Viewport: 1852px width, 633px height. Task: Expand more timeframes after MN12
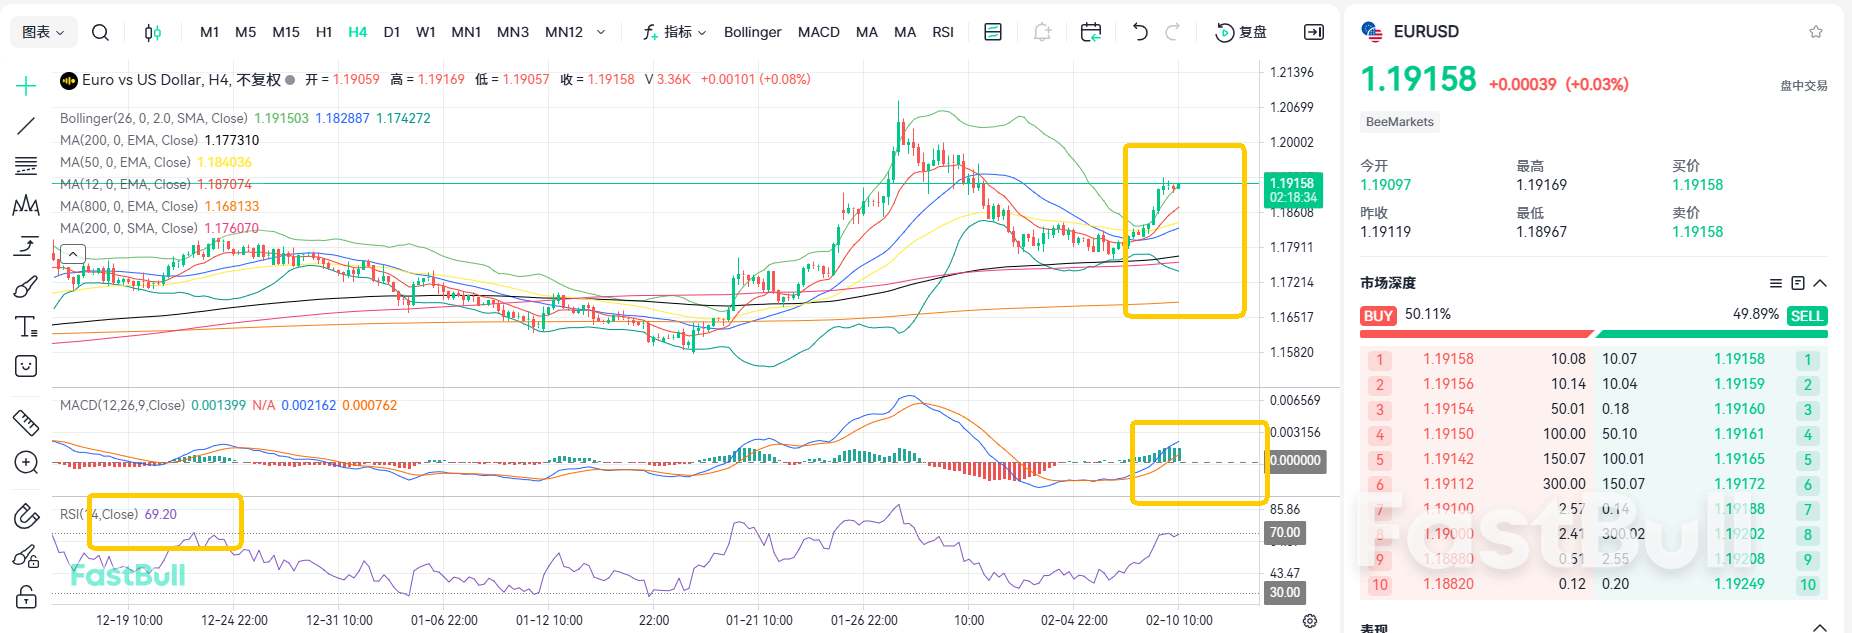(x=601, y=32)
